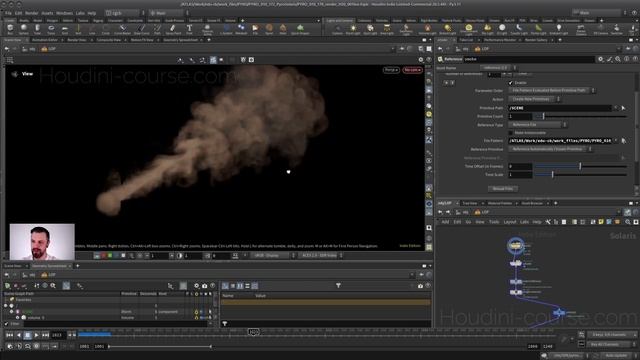640x360 pixels.
Task: Toggle the Filter checkbox in scene graph
Action: 6,324
